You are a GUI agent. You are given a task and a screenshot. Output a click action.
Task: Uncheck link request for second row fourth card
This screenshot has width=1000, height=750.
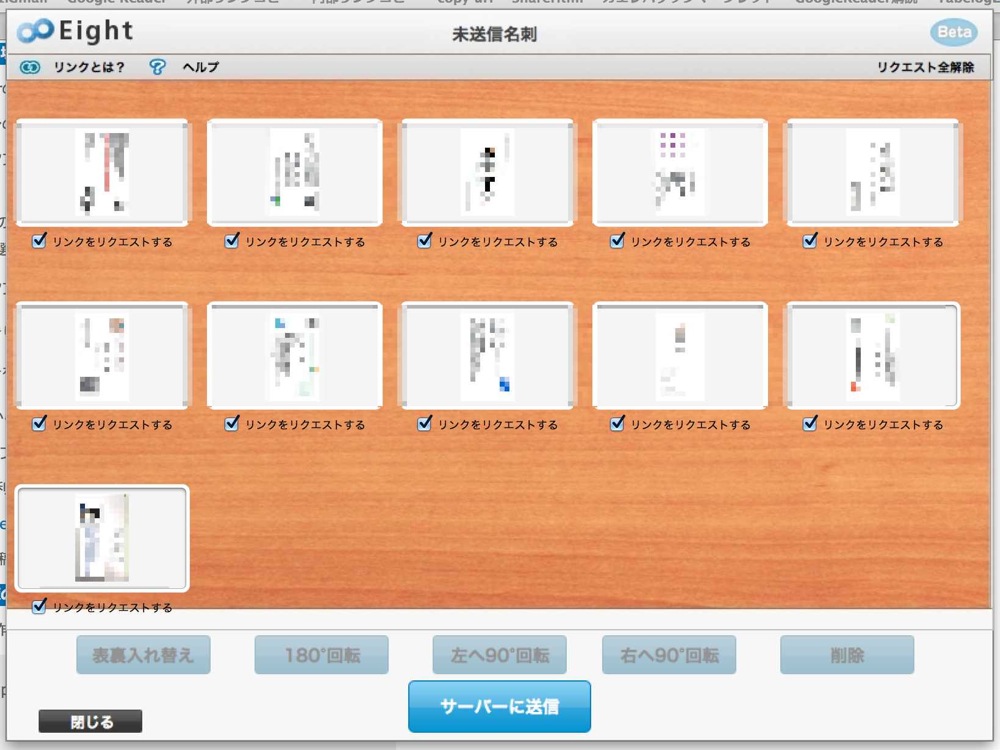[617, 423]
